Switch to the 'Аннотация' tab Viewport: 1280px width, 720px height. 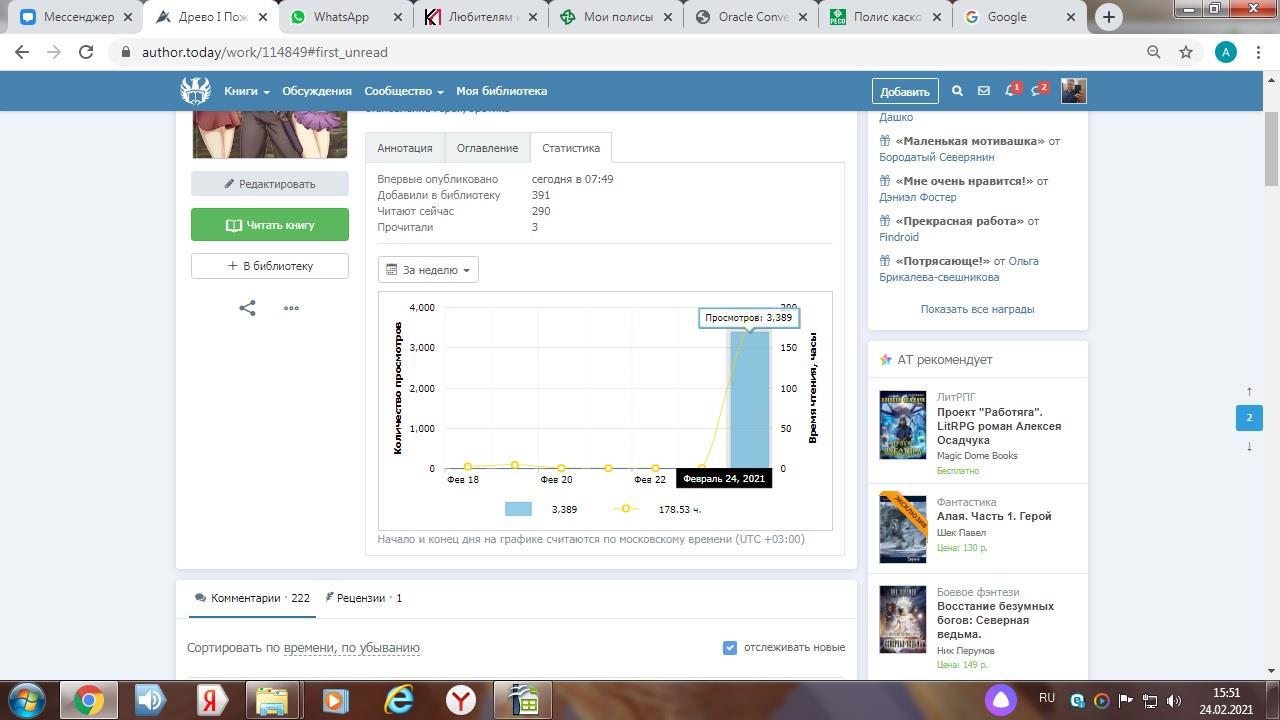405,148
